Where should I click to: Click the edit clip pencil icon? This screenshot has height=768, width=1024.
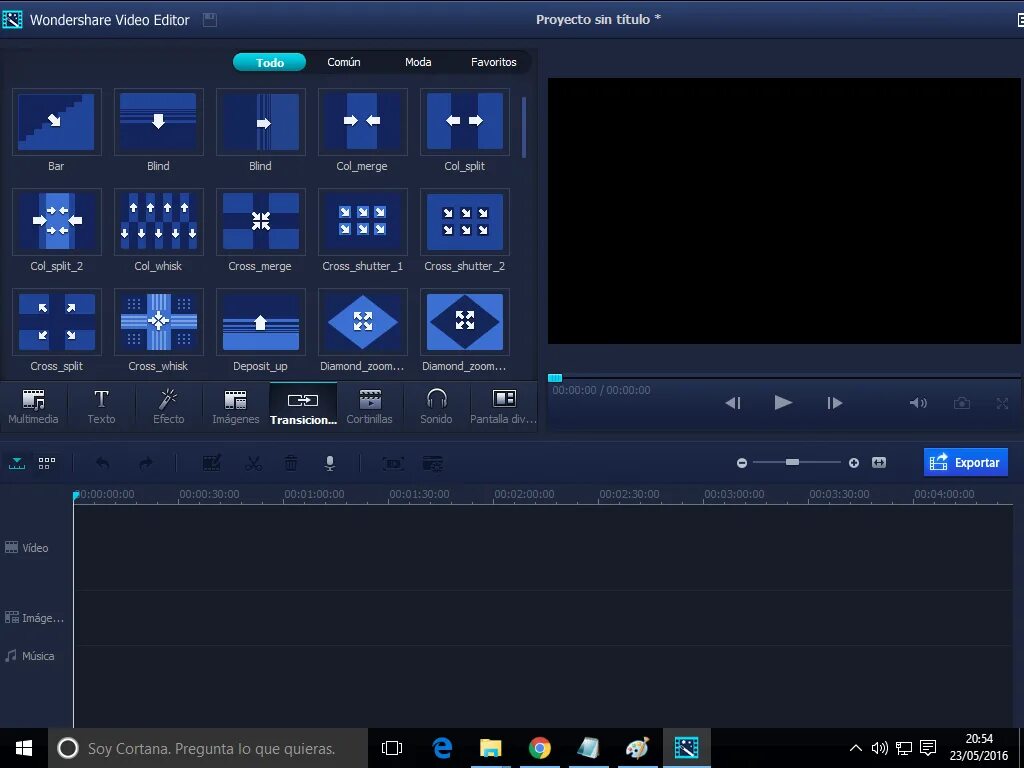point(212,463)
